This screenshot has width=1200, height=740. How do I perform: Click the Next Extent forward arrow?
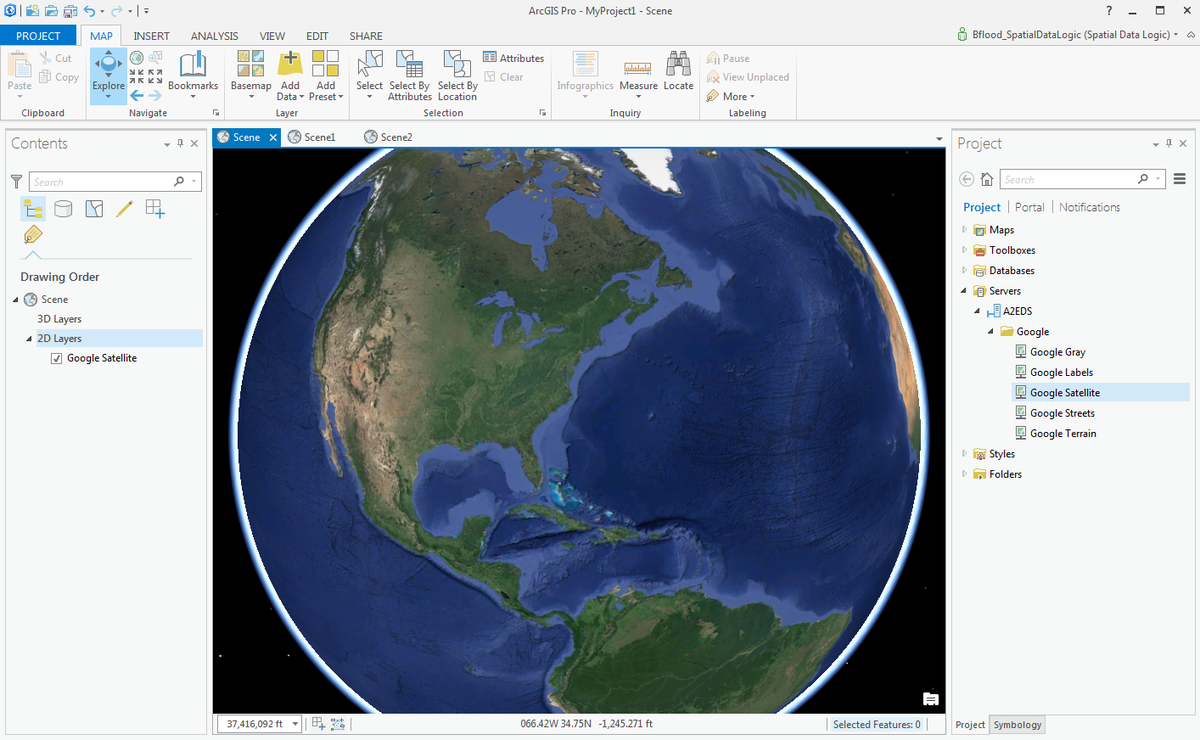pyautogui.click(x=155, y=95)
